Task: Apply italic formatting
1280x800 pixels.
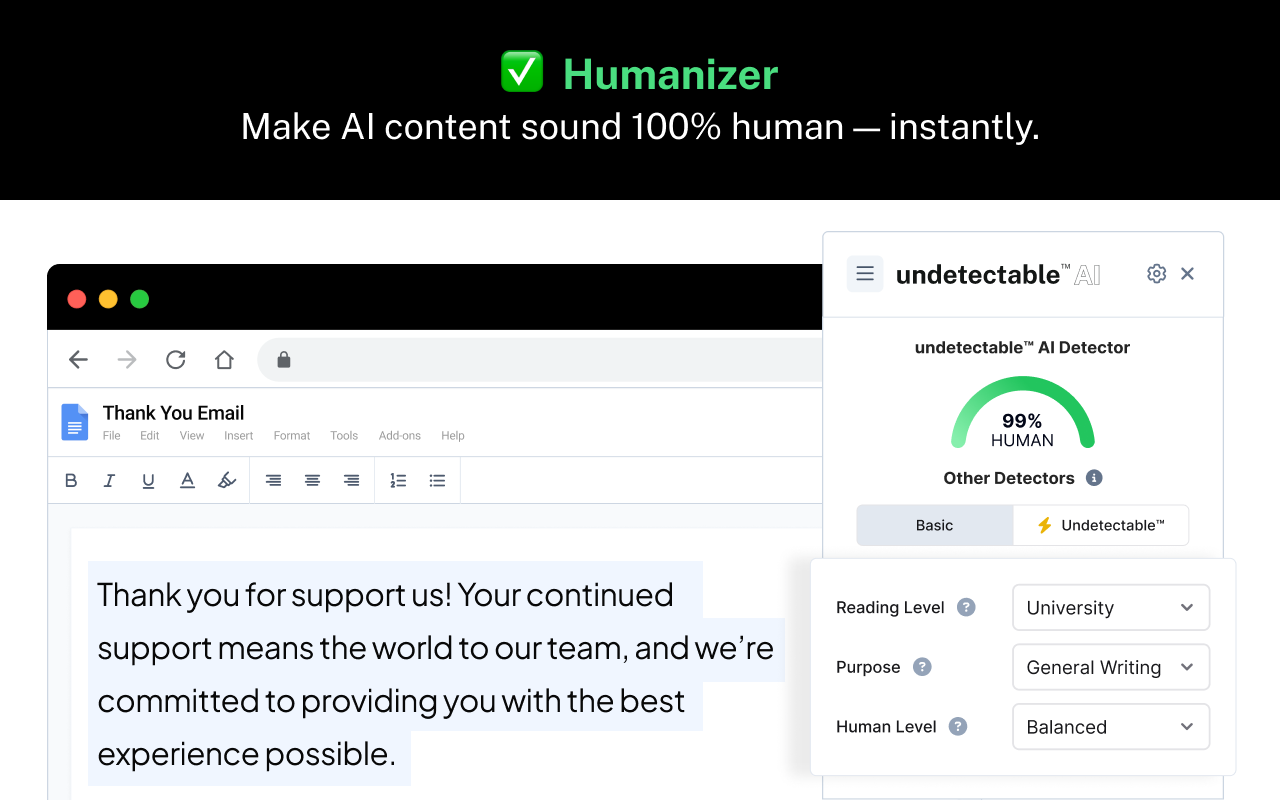Action: click(110, 480)
